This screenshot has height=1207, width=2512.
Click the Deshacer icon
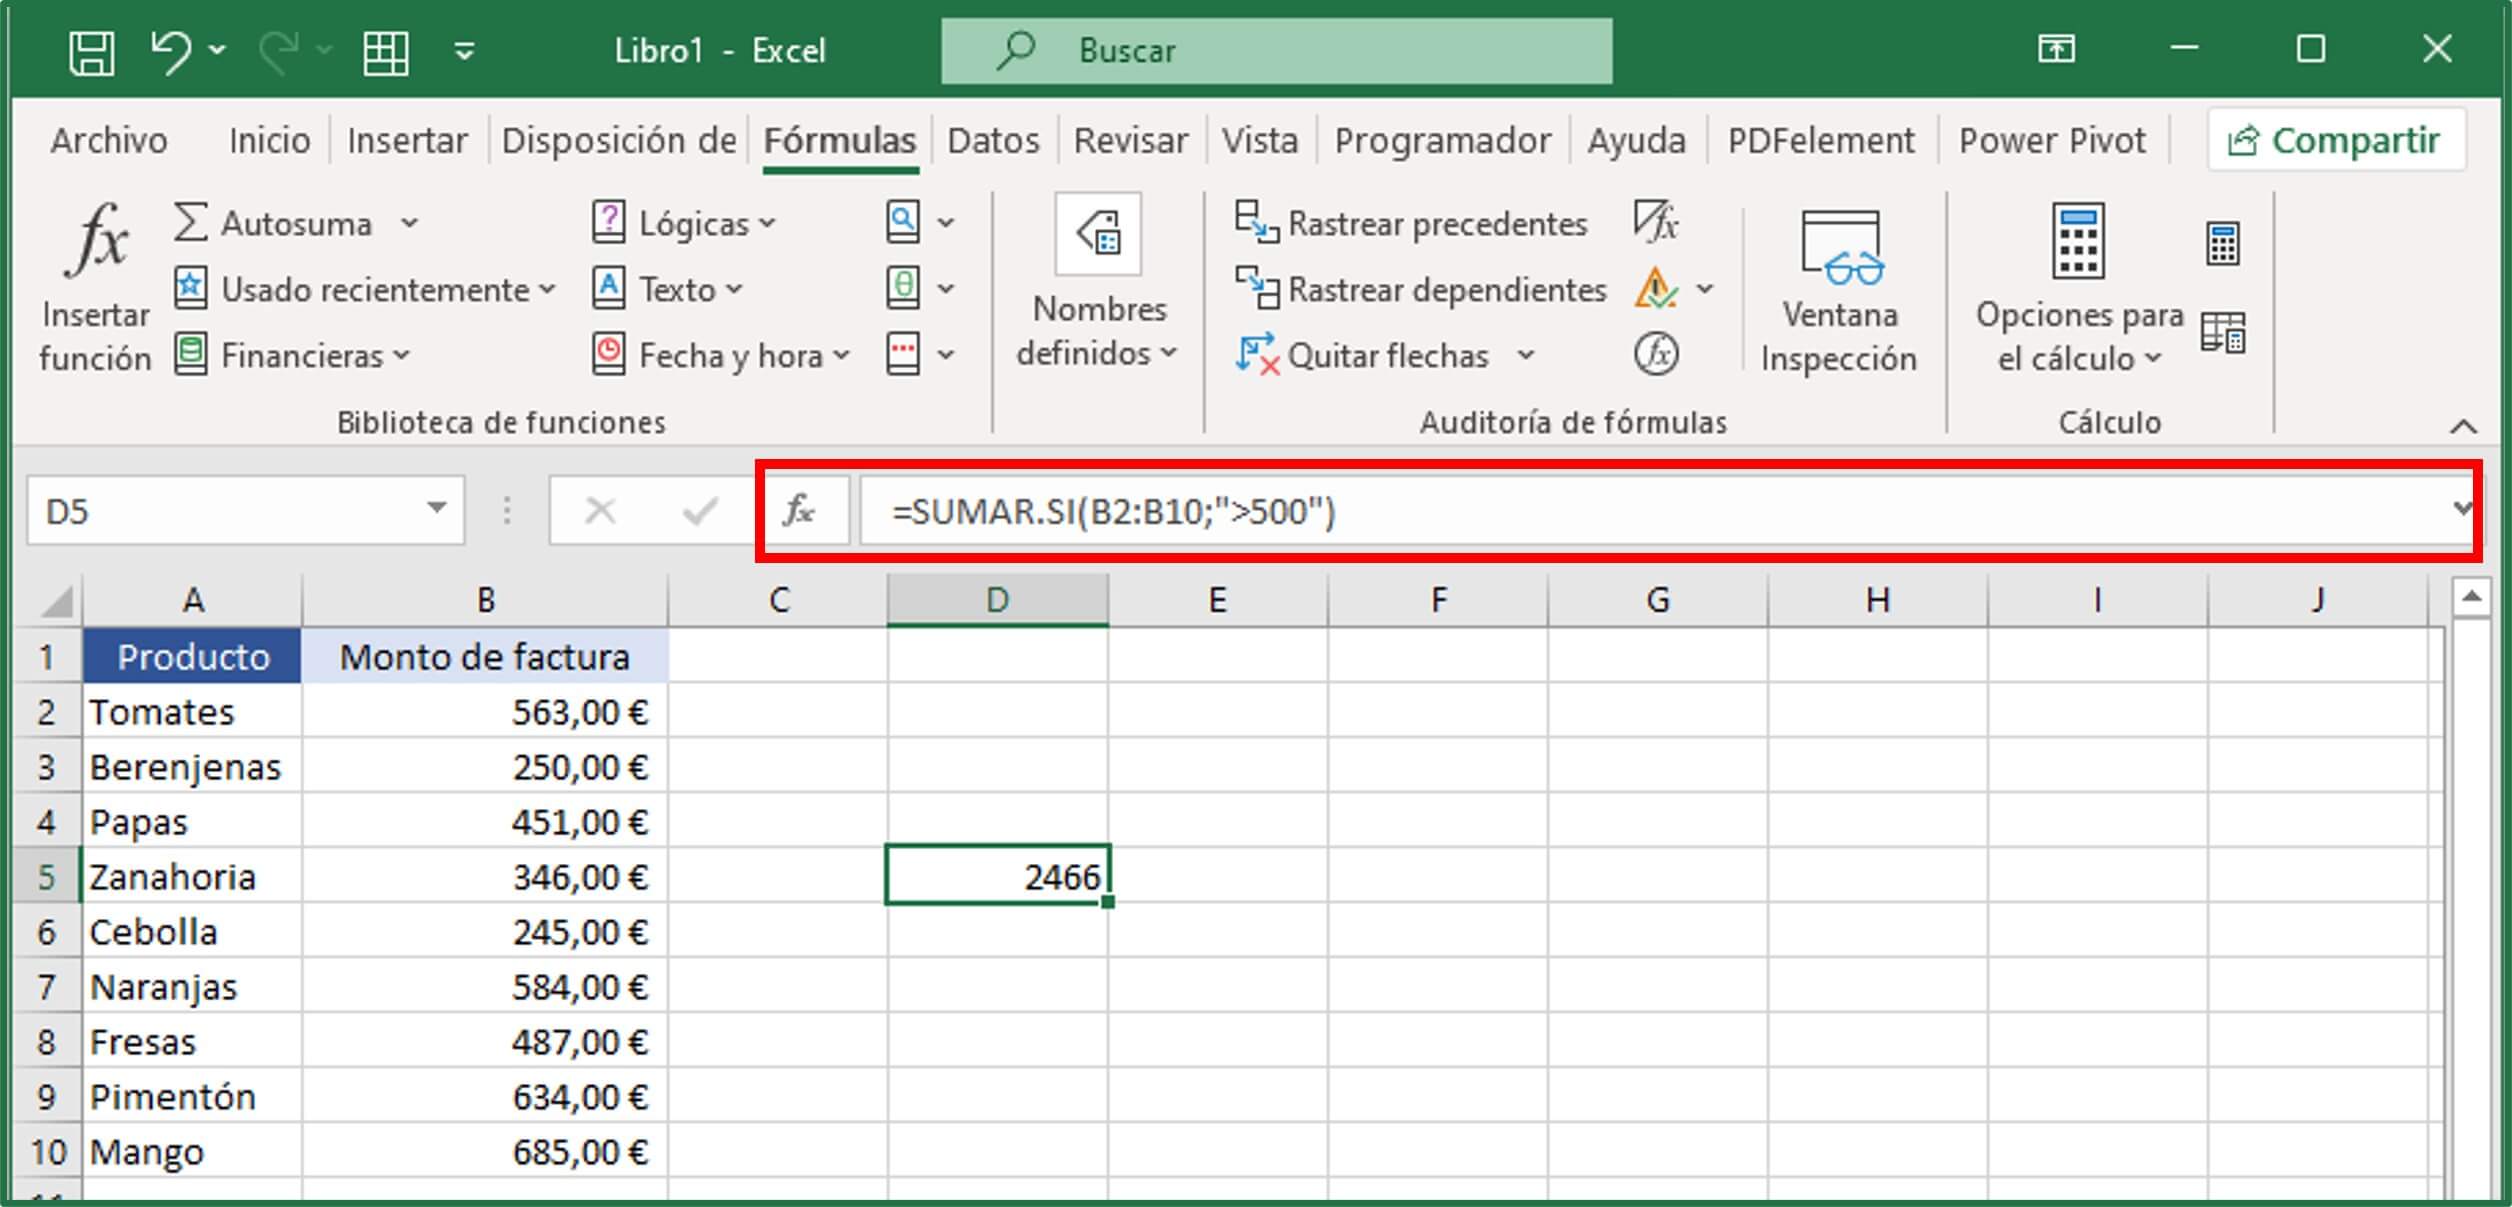(171, 50)
